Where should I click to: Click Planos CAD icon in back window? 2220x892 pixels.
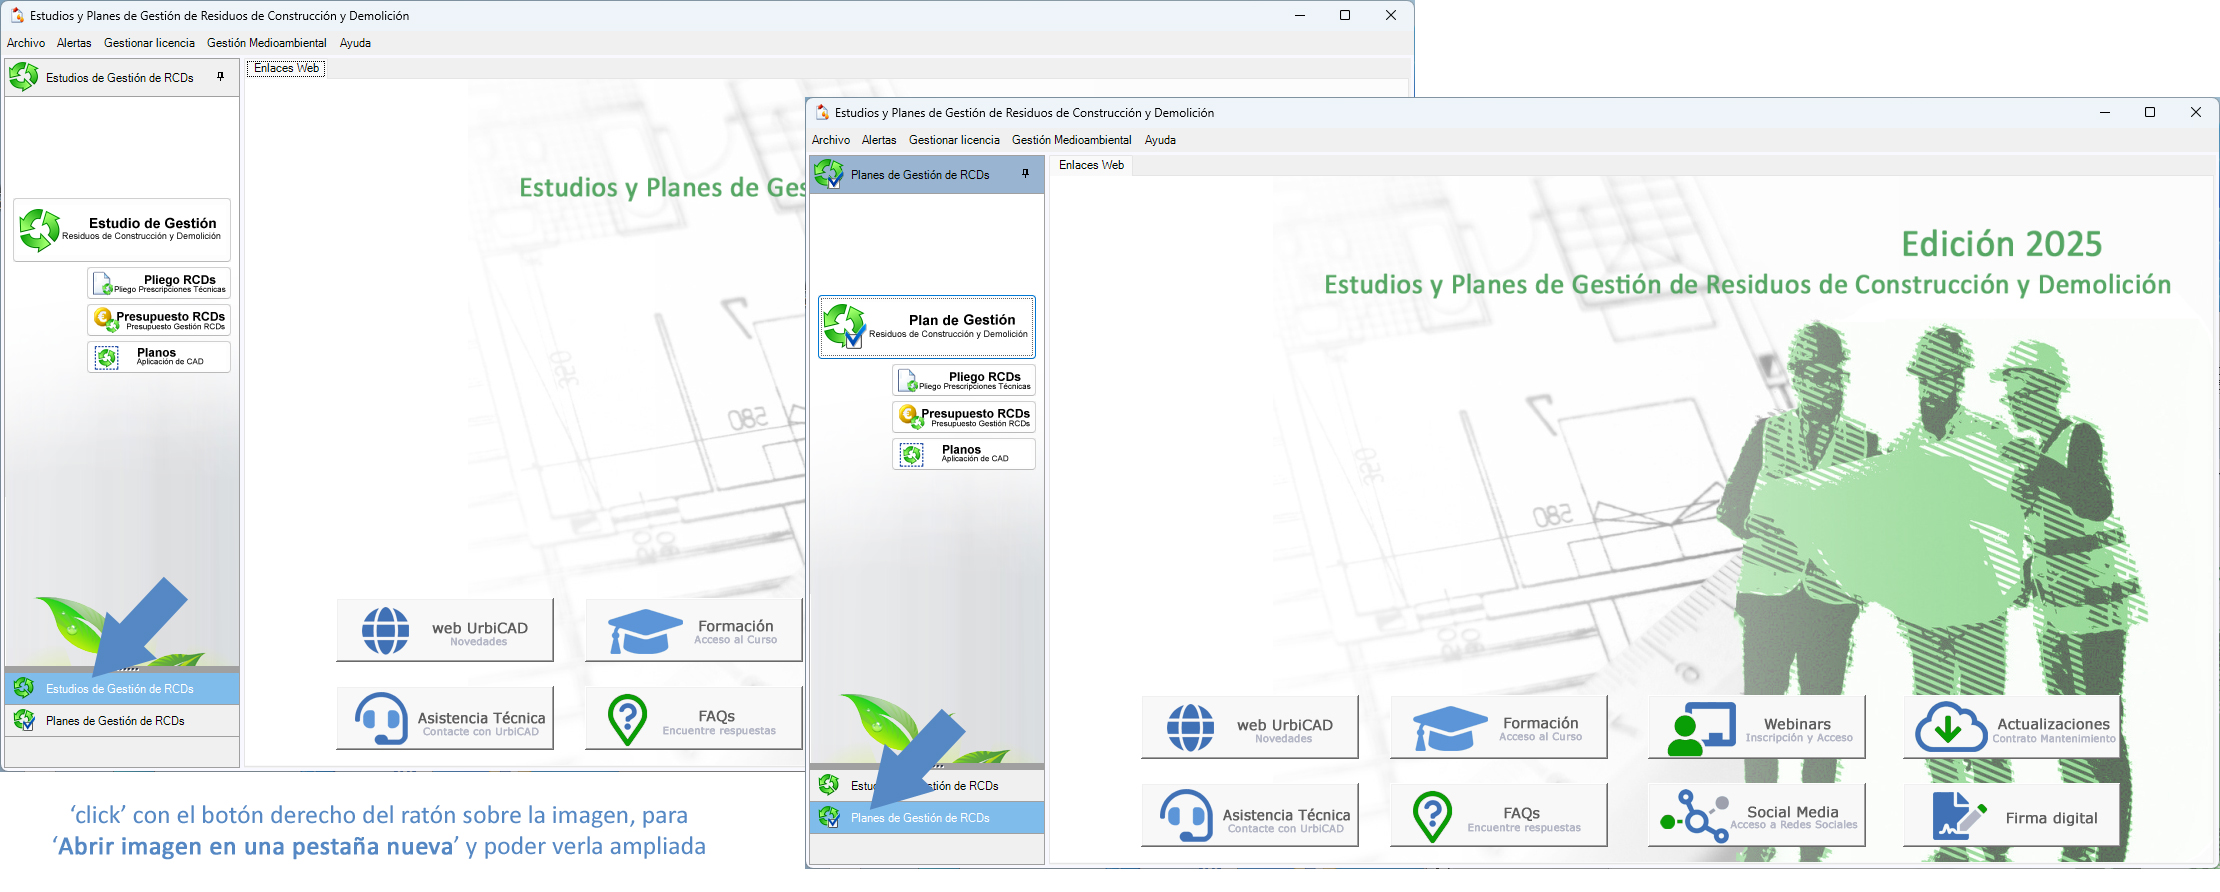point(106,357)
